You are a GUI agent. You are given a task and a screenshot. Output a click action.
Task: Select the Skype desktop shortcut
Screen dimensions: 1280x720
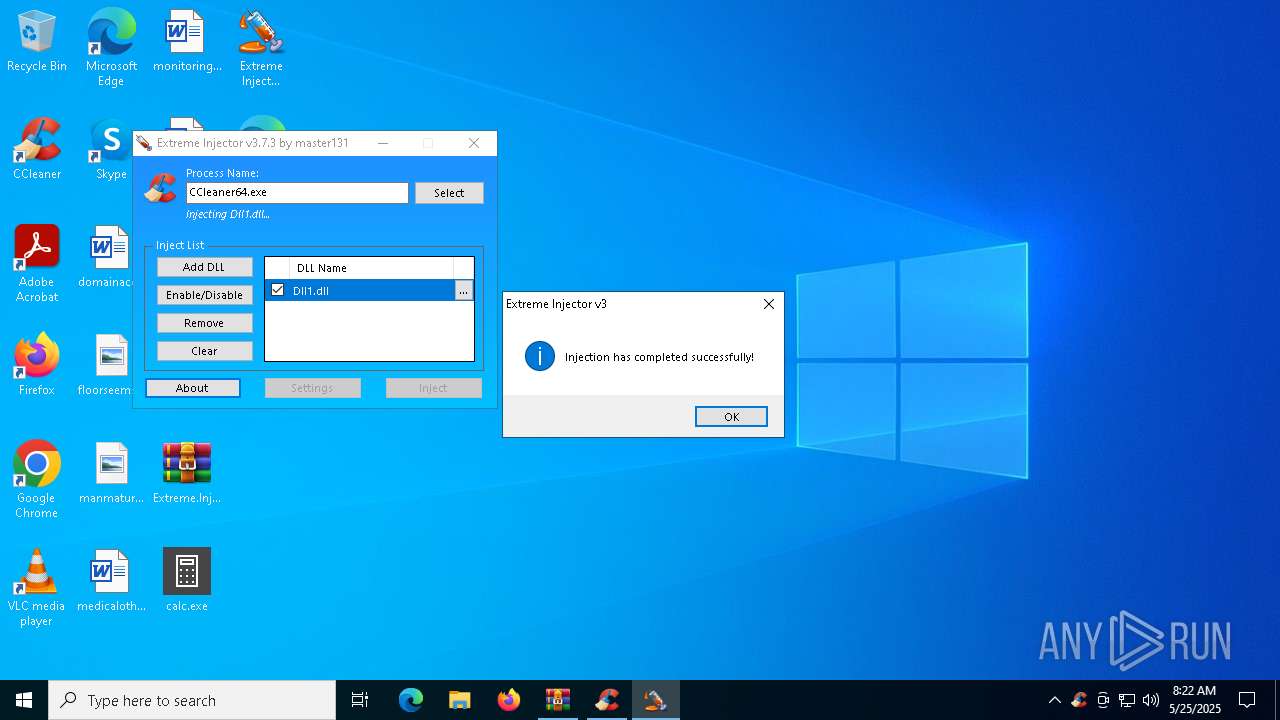(111, 148)
